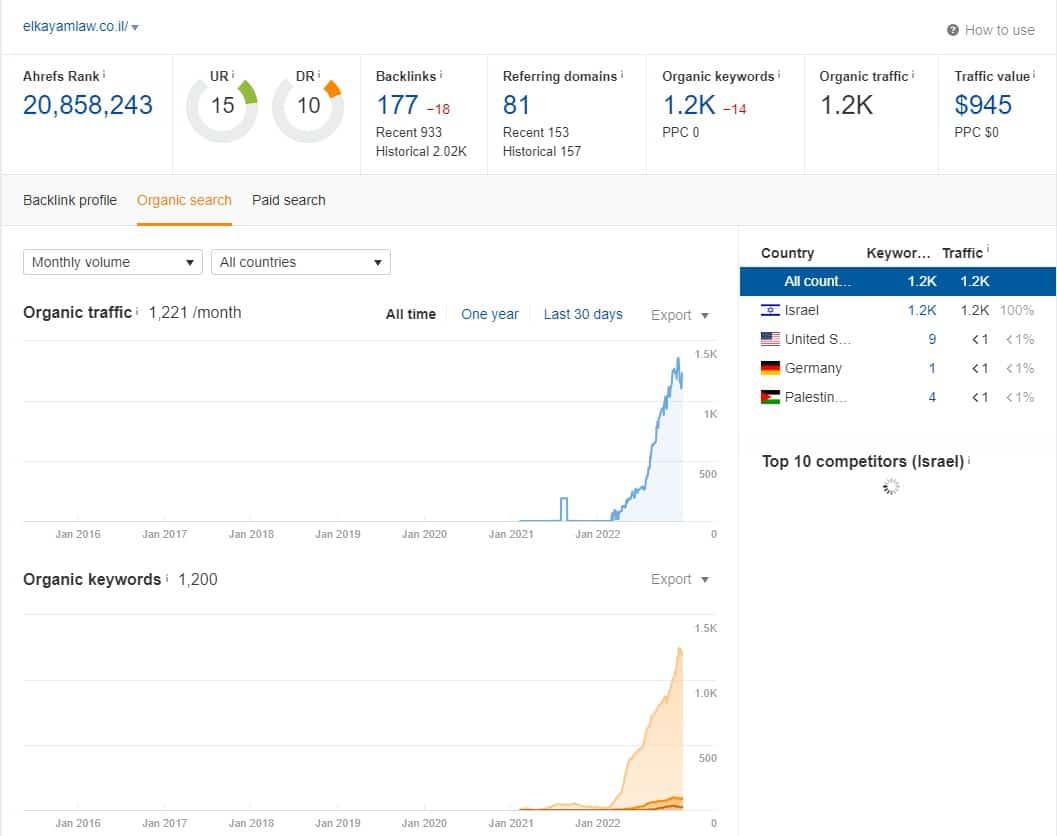The height and width of the screenshot is (836, 1057).
Task: Click the Historical 157 referring domains text
Action: pyautogui.click(x=542, y=151)
